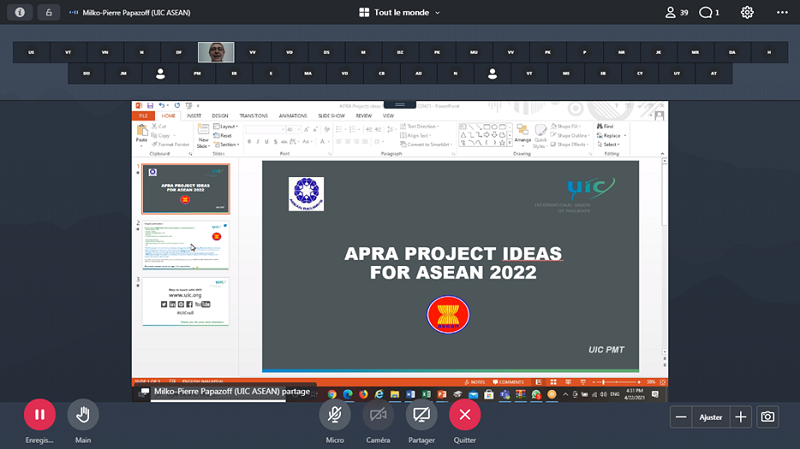
Task: Click the info icon at top left
Action: 20,12
